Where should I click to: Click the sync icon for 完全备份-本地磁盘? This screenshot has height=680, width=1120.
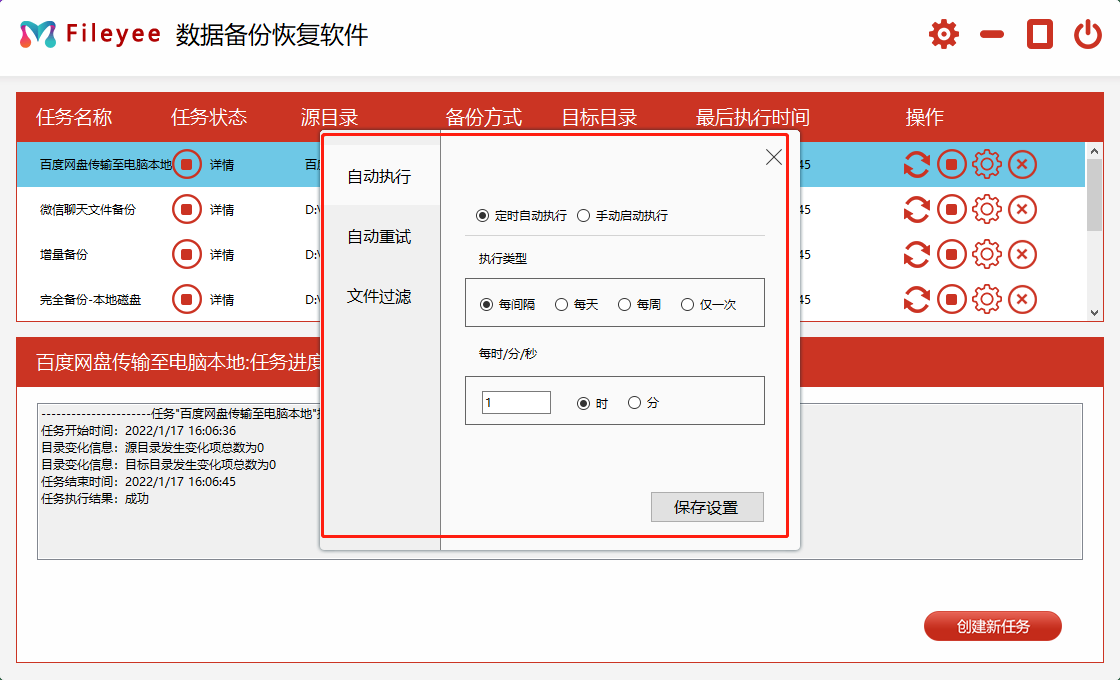916,299
